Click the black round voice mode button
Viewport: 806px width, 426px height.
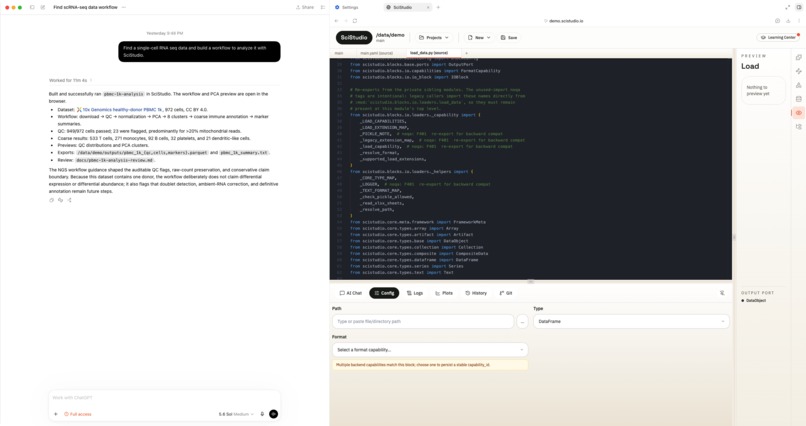(273, 414)
